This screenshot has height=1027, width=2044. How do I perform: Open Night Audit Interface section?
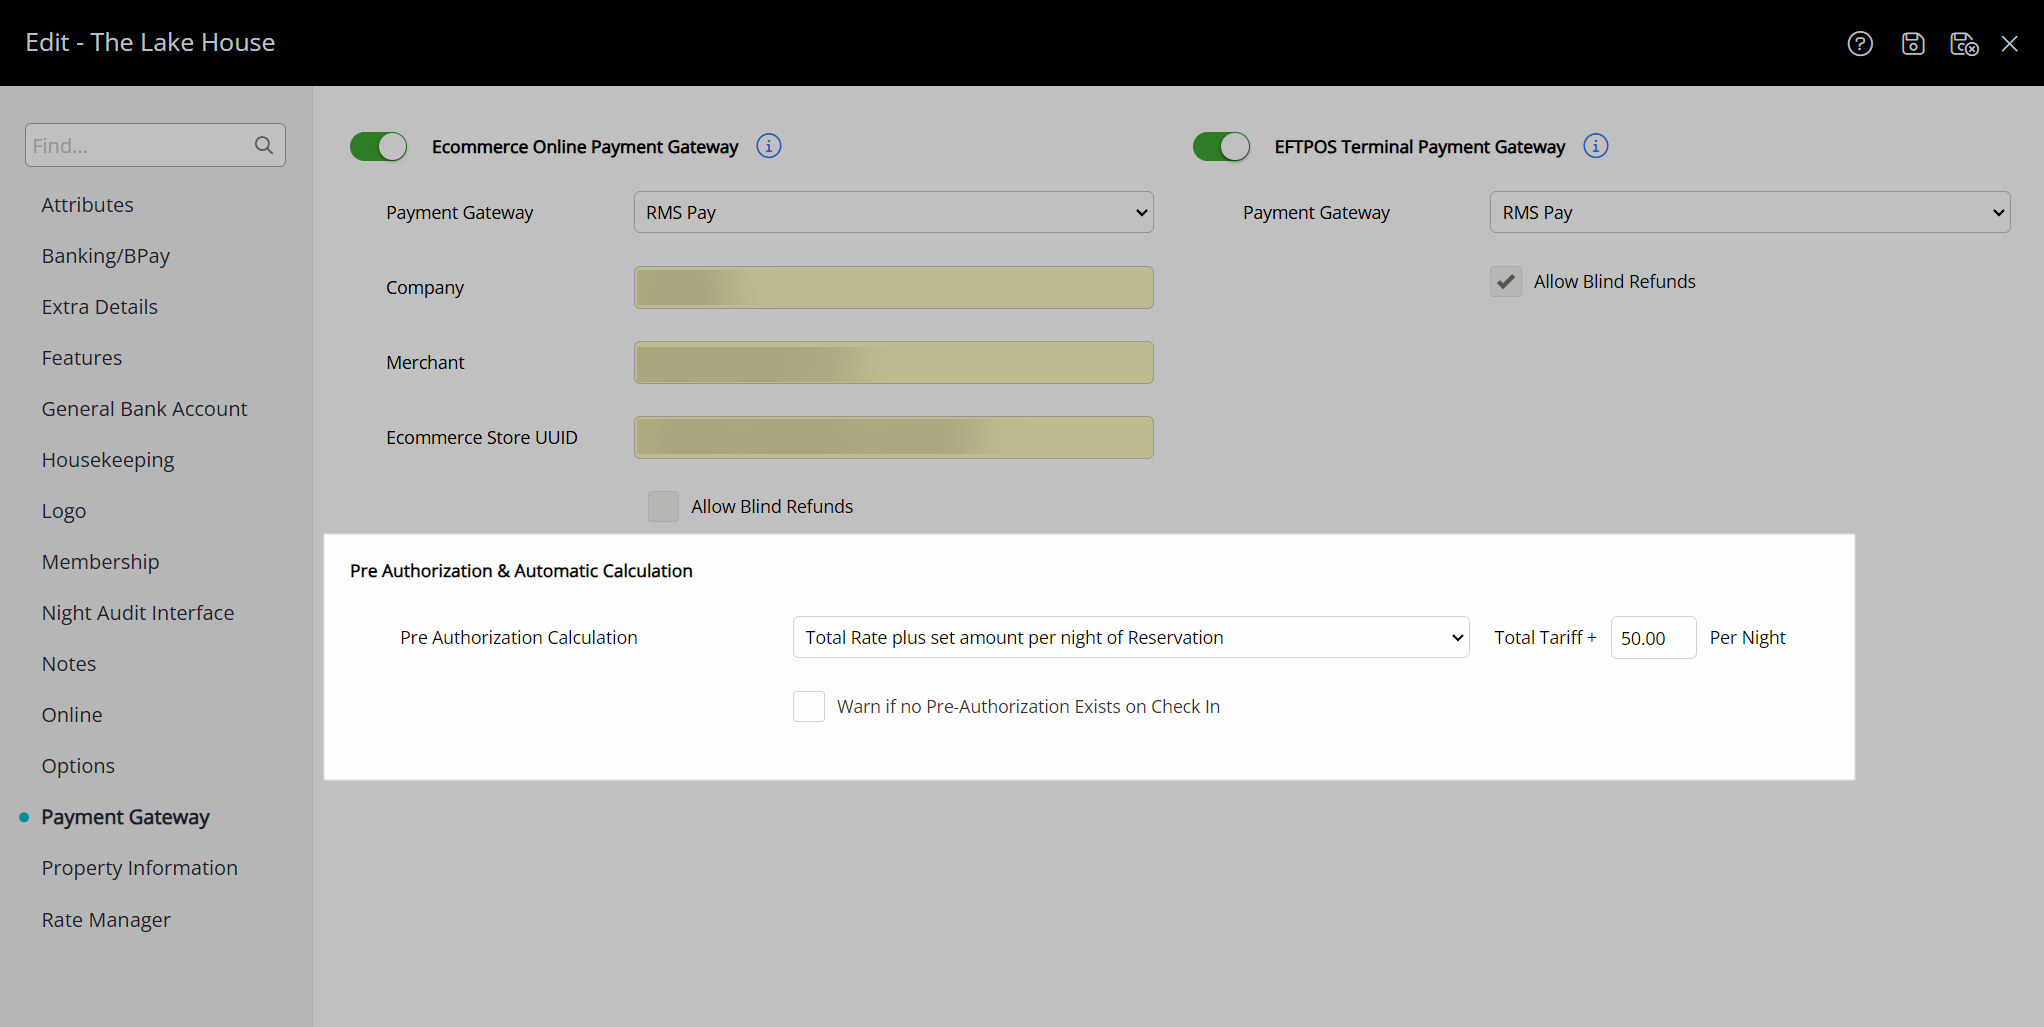tap(137, 612)
